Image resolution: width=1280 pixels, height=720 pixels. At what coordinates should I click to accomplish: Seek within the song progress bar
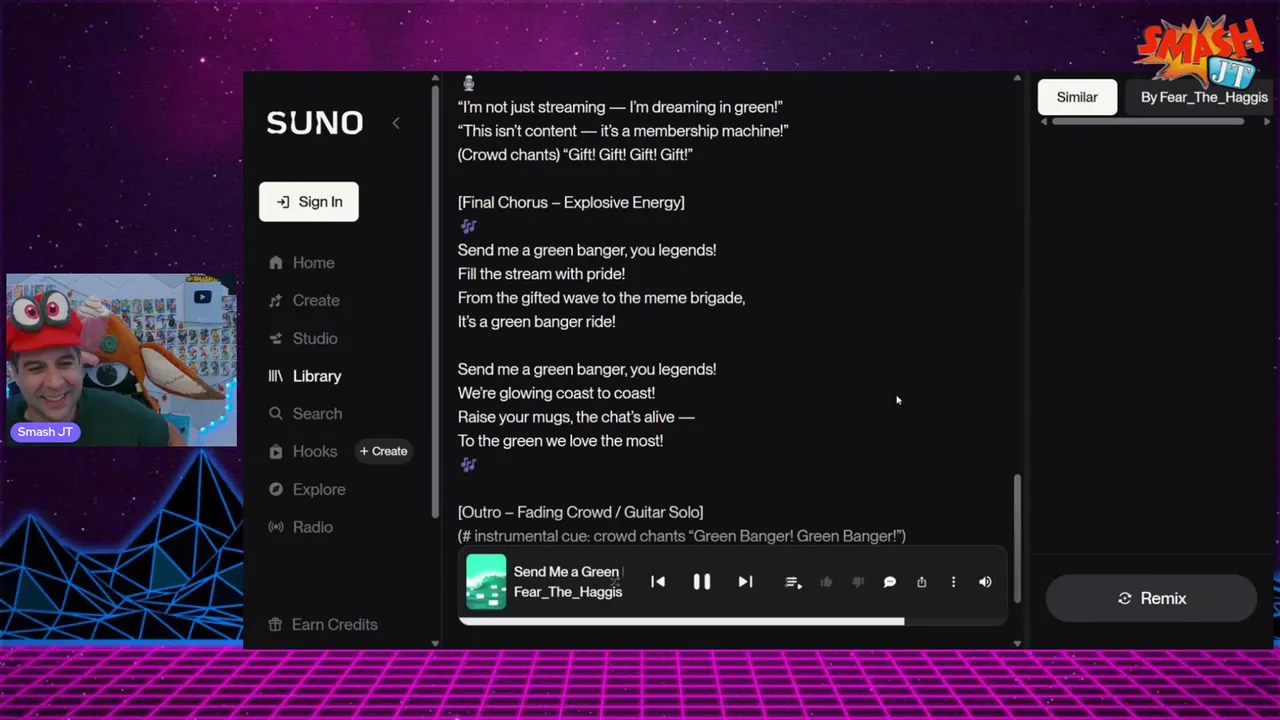coord(733,621)
